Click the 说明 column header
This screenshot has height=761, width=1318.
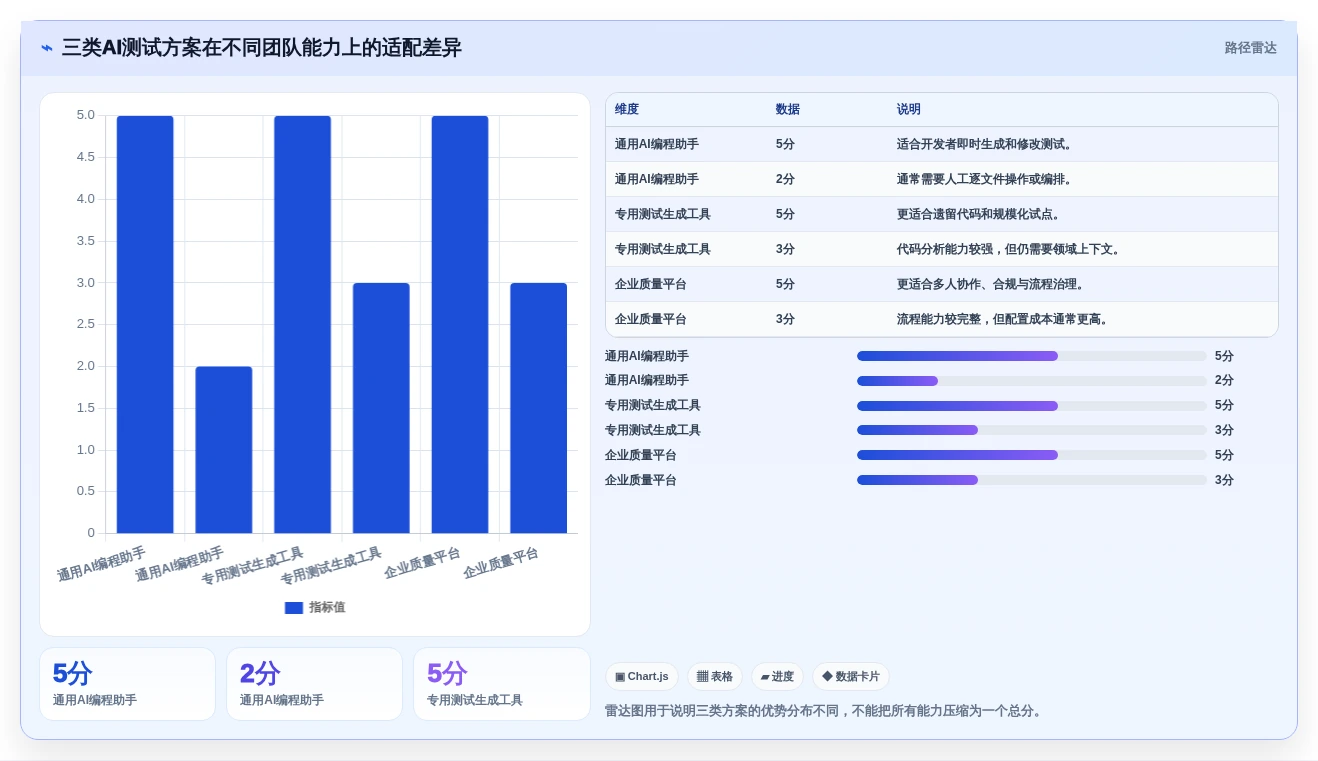click(909, 110)
